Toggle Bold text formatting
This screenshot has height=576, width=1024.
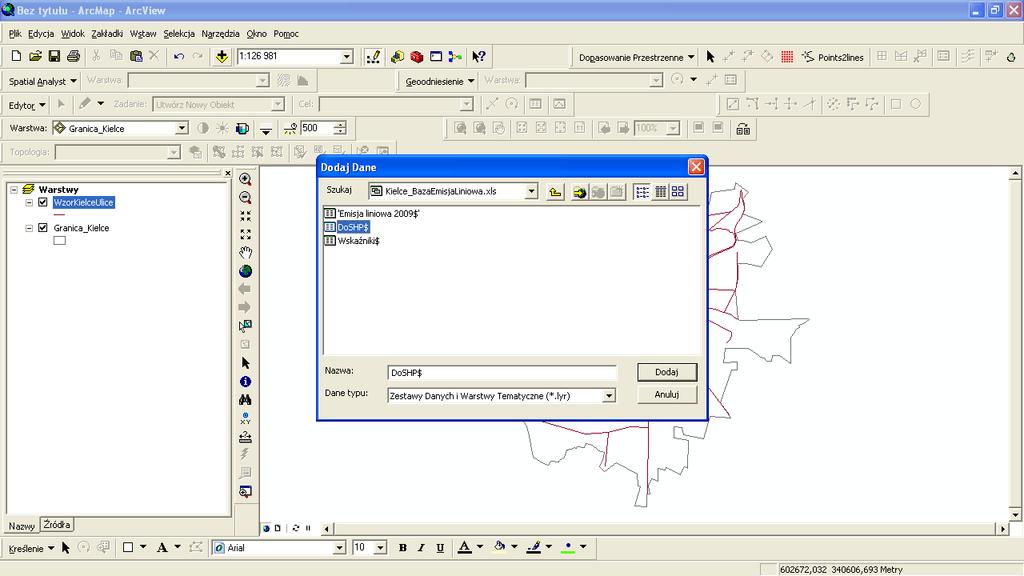(x=403, y=548)
